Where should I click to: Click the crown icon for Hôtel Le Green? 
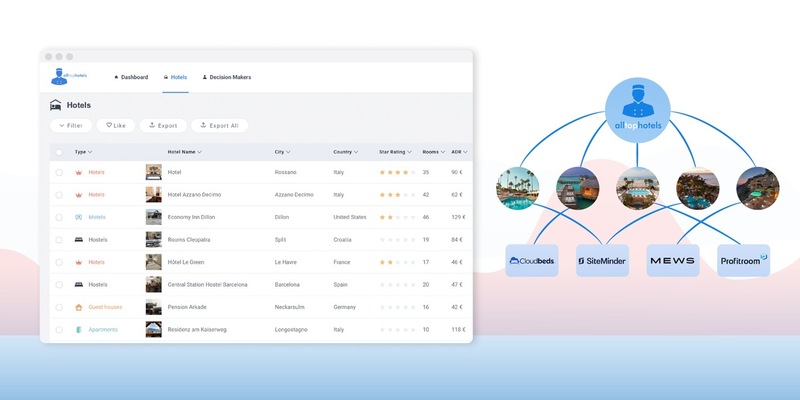point(79,262)
